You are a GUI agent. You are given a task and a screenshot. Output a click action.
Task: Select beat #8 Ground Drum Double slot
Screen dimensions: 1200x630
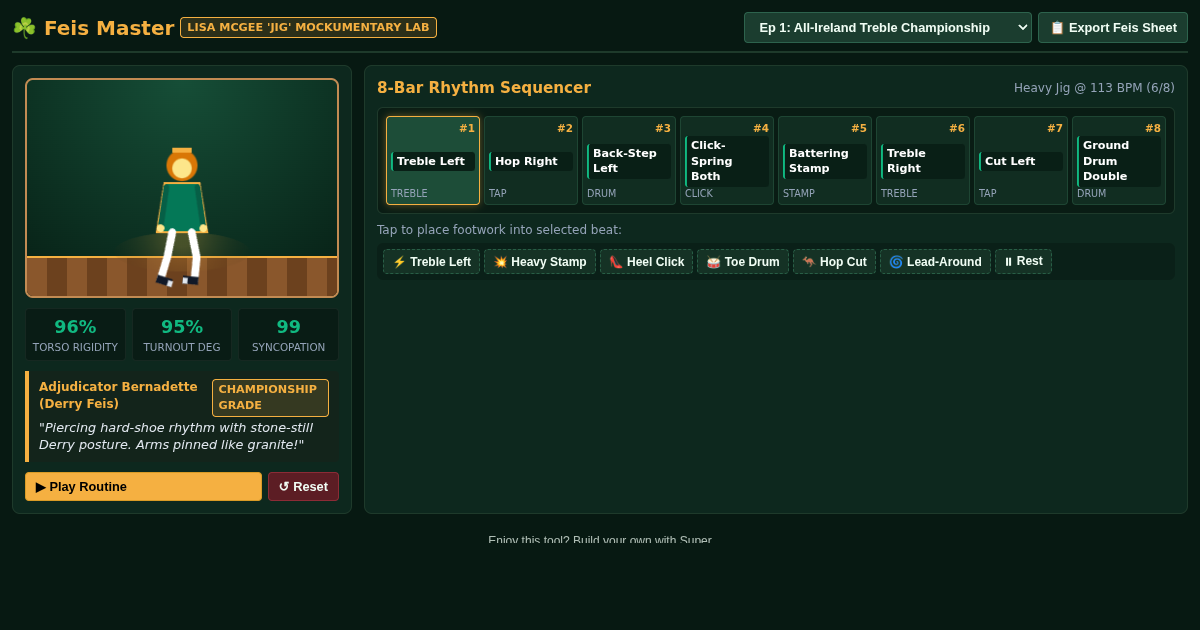tap(1119, 161)
